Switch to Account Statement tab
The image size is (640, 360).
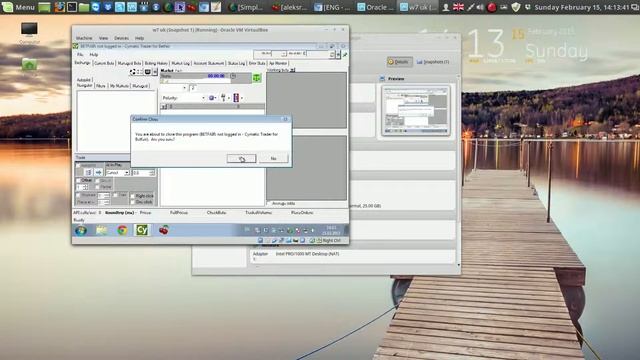tap(209, 63)
